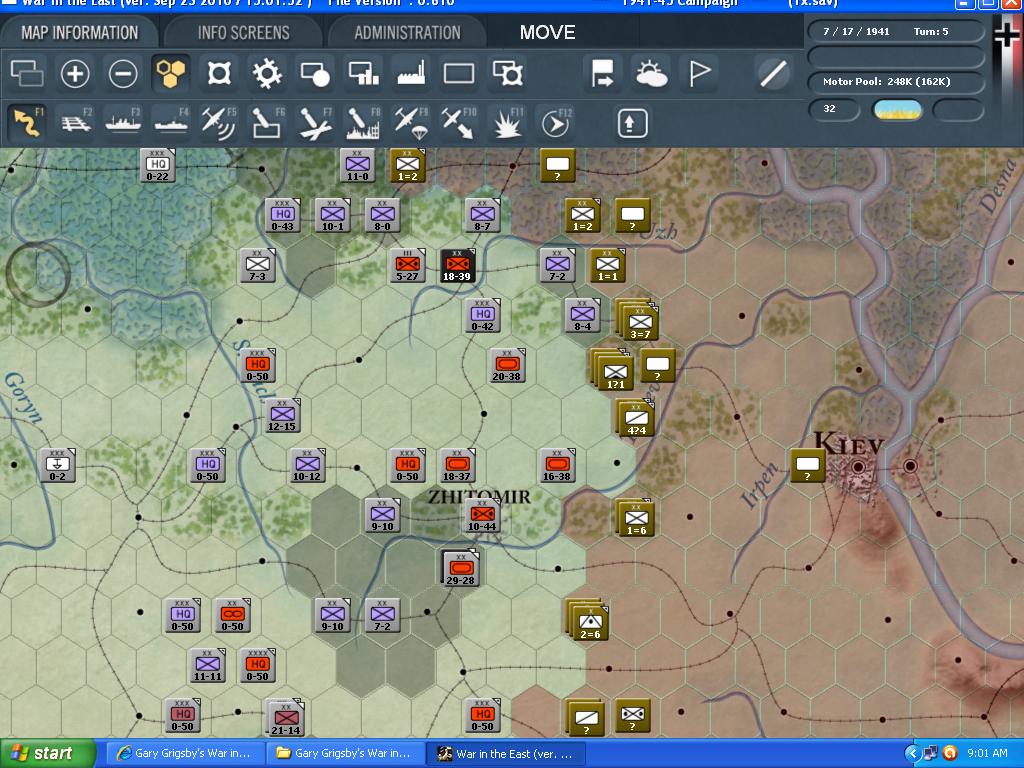1024x768 pixels.
Task: Select Air transfer F10 icon
Action: (458, 123)
